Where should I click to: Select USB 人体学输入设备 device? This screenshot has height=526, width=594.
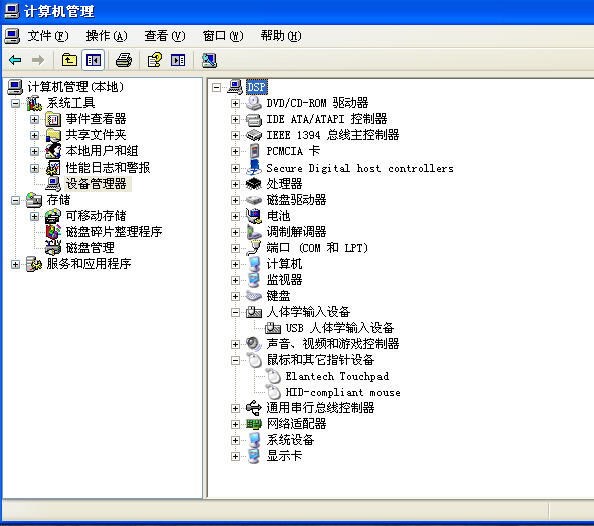coord(340,328)
